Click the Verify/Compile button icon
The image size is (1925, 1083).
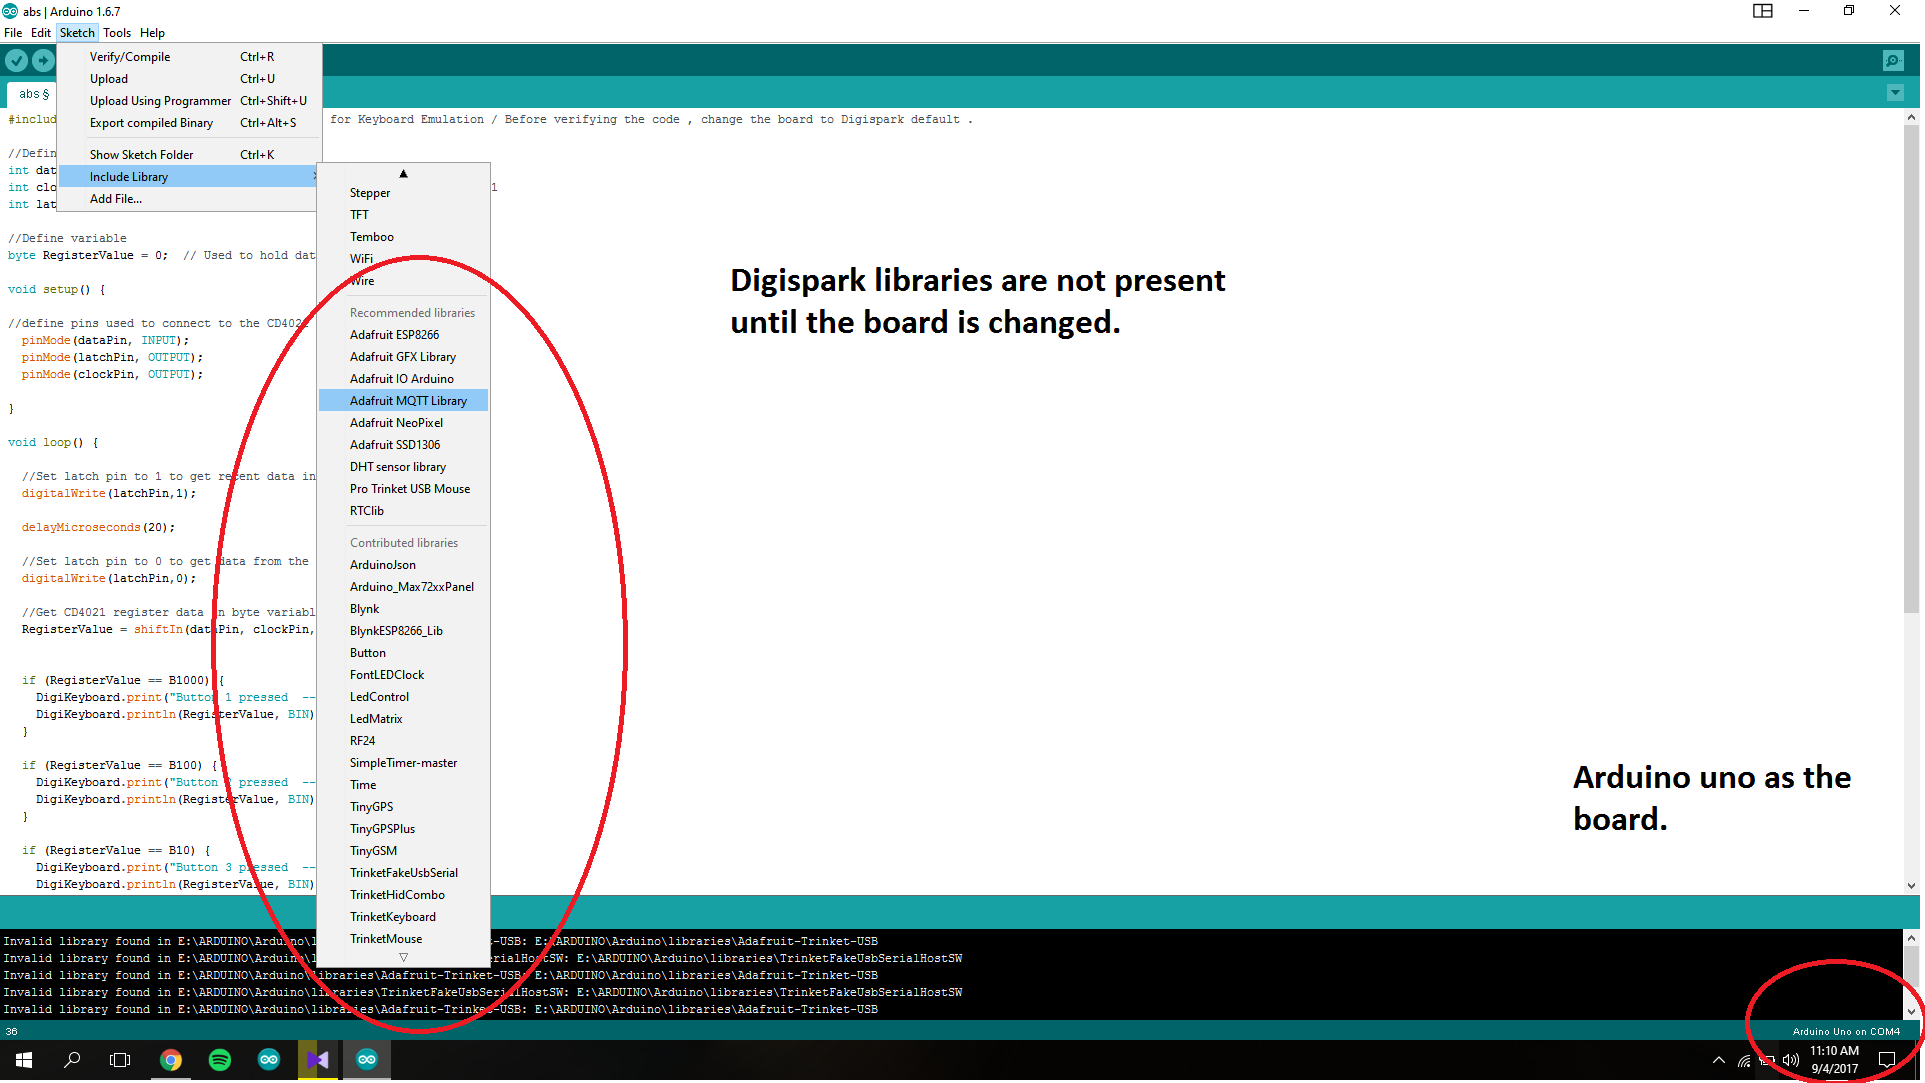[19, 63]
